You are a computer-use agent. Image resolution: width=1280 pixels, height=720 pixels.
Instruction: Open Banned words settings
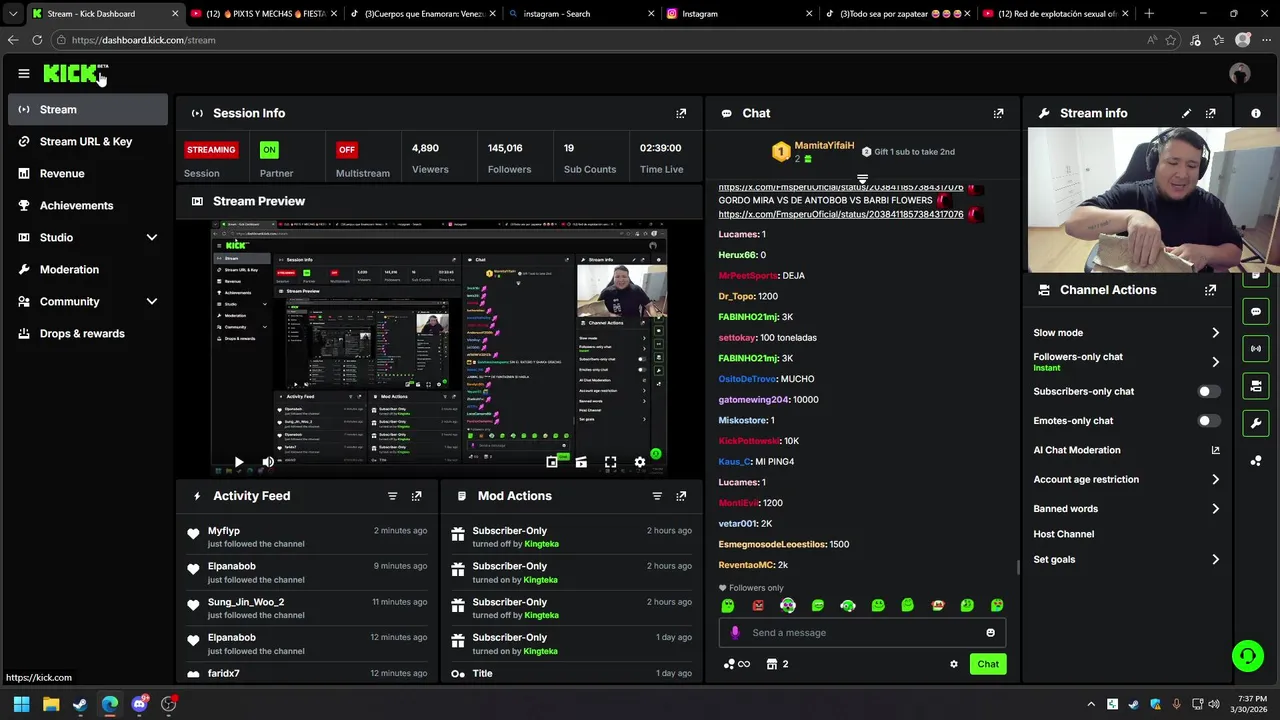pos(1127,509)
